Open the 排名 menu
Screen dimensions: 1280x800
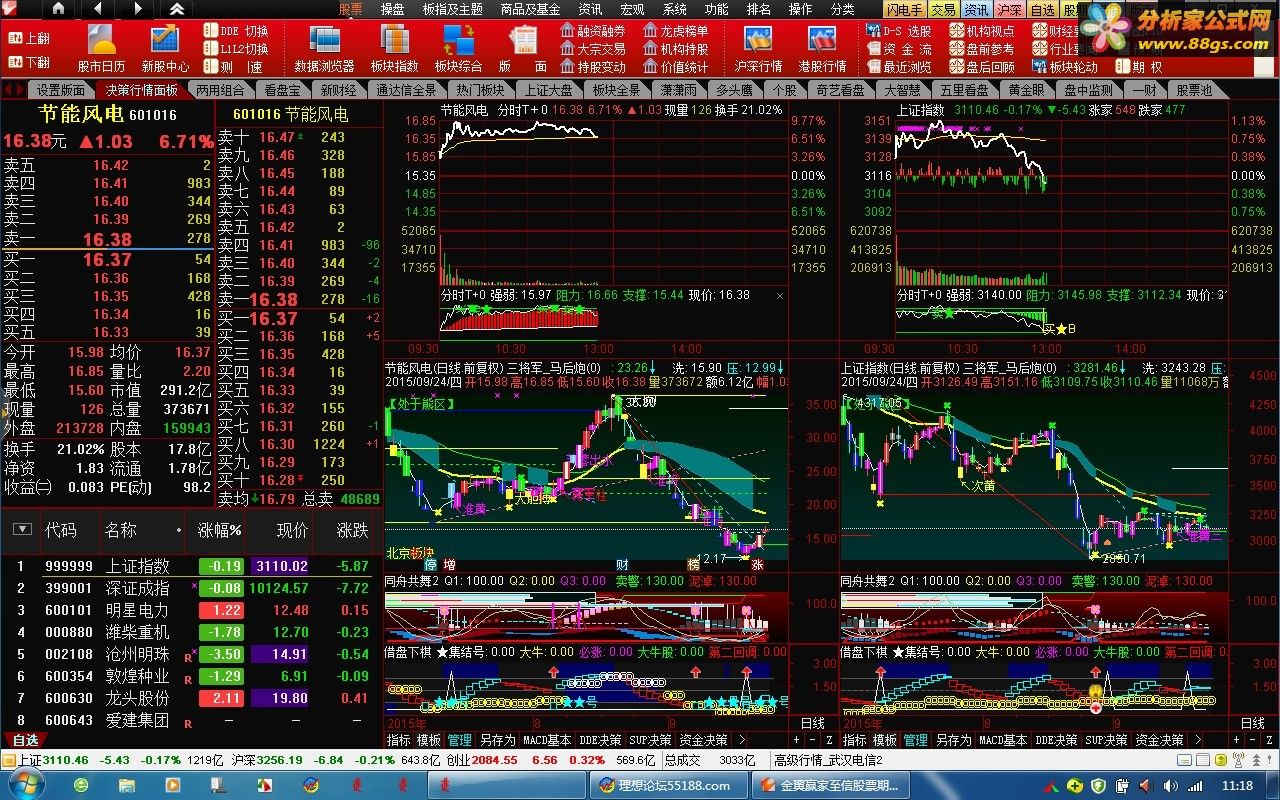pyautogui.click(x=758, y=9)
